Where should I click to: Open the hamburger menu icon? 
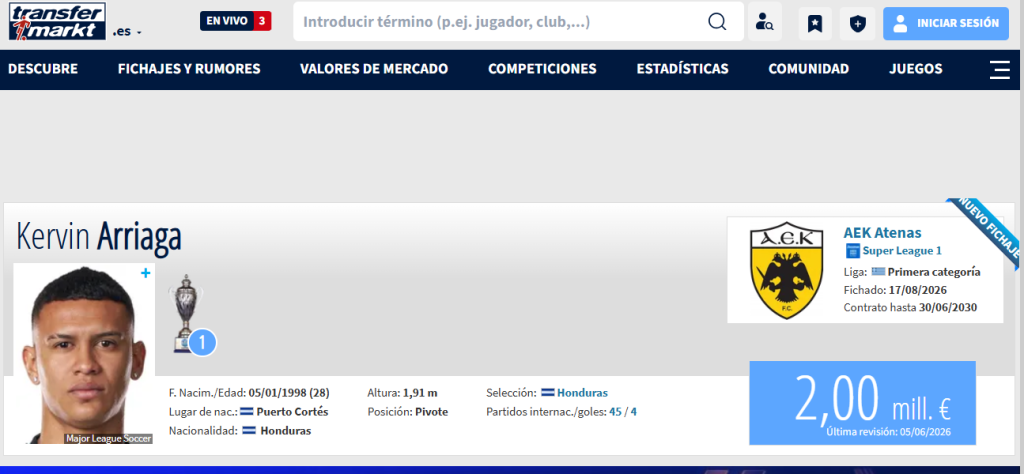tap(1000, 70)
